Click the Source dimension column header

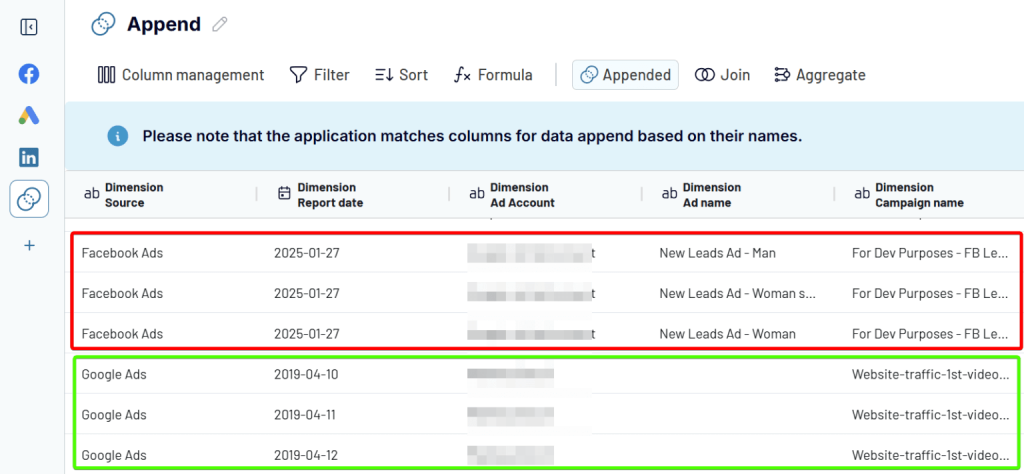tap(133, 195)
